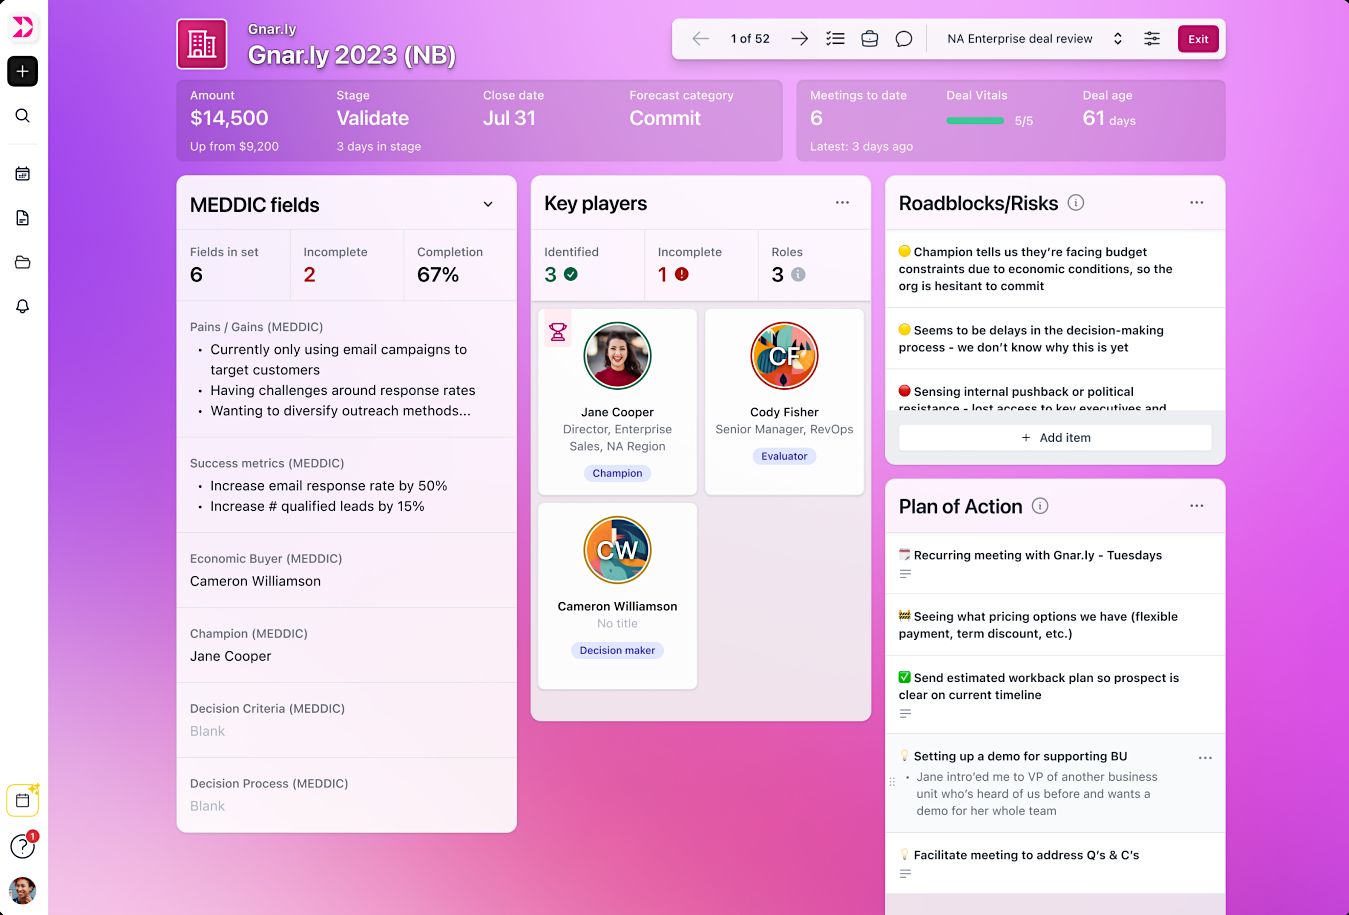Open options for Setting up a demo item
Screen dimensions: 1349x915
pos(1205,758)
